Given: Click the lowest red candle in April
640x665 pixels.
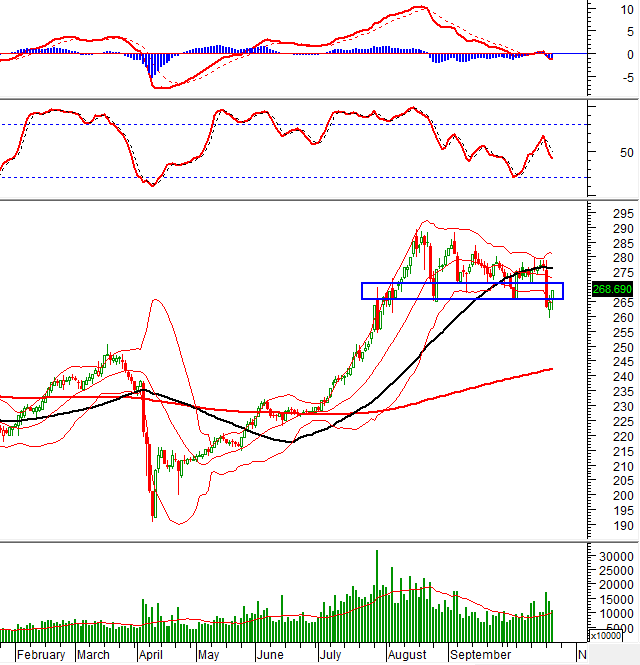Looking at the screenshot, I should point(154,505).
